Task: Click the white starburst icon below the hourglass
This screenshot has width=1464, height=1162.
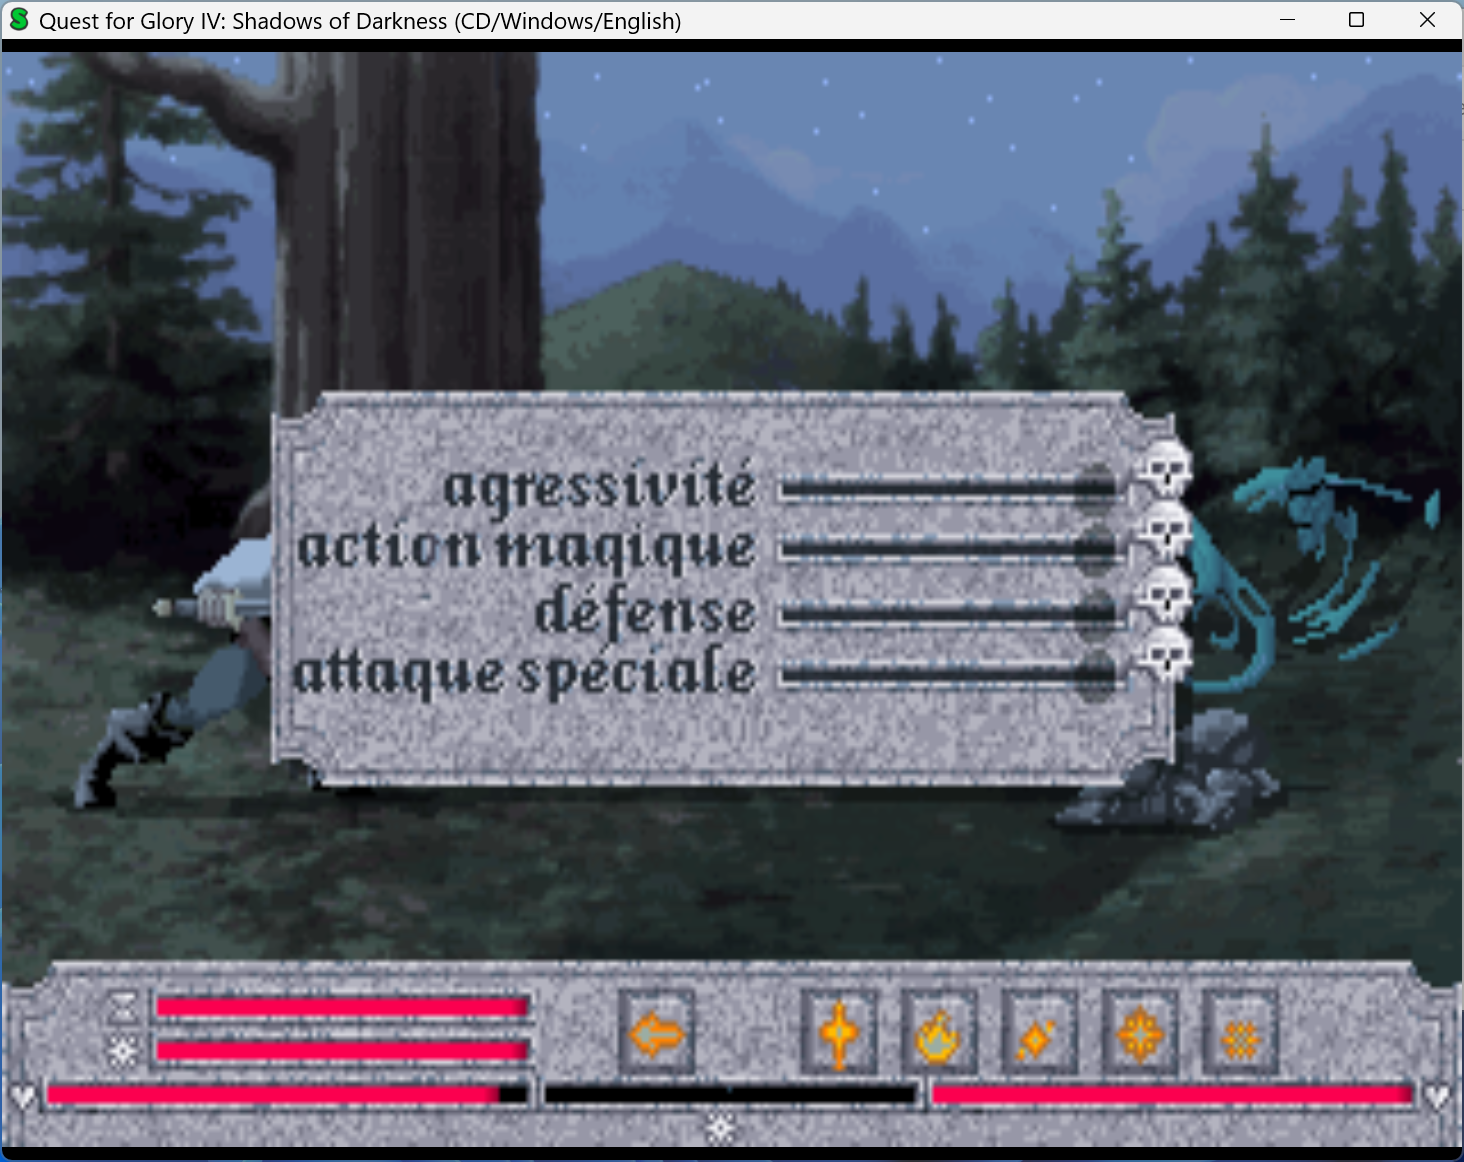Action: pos(123,1051)
